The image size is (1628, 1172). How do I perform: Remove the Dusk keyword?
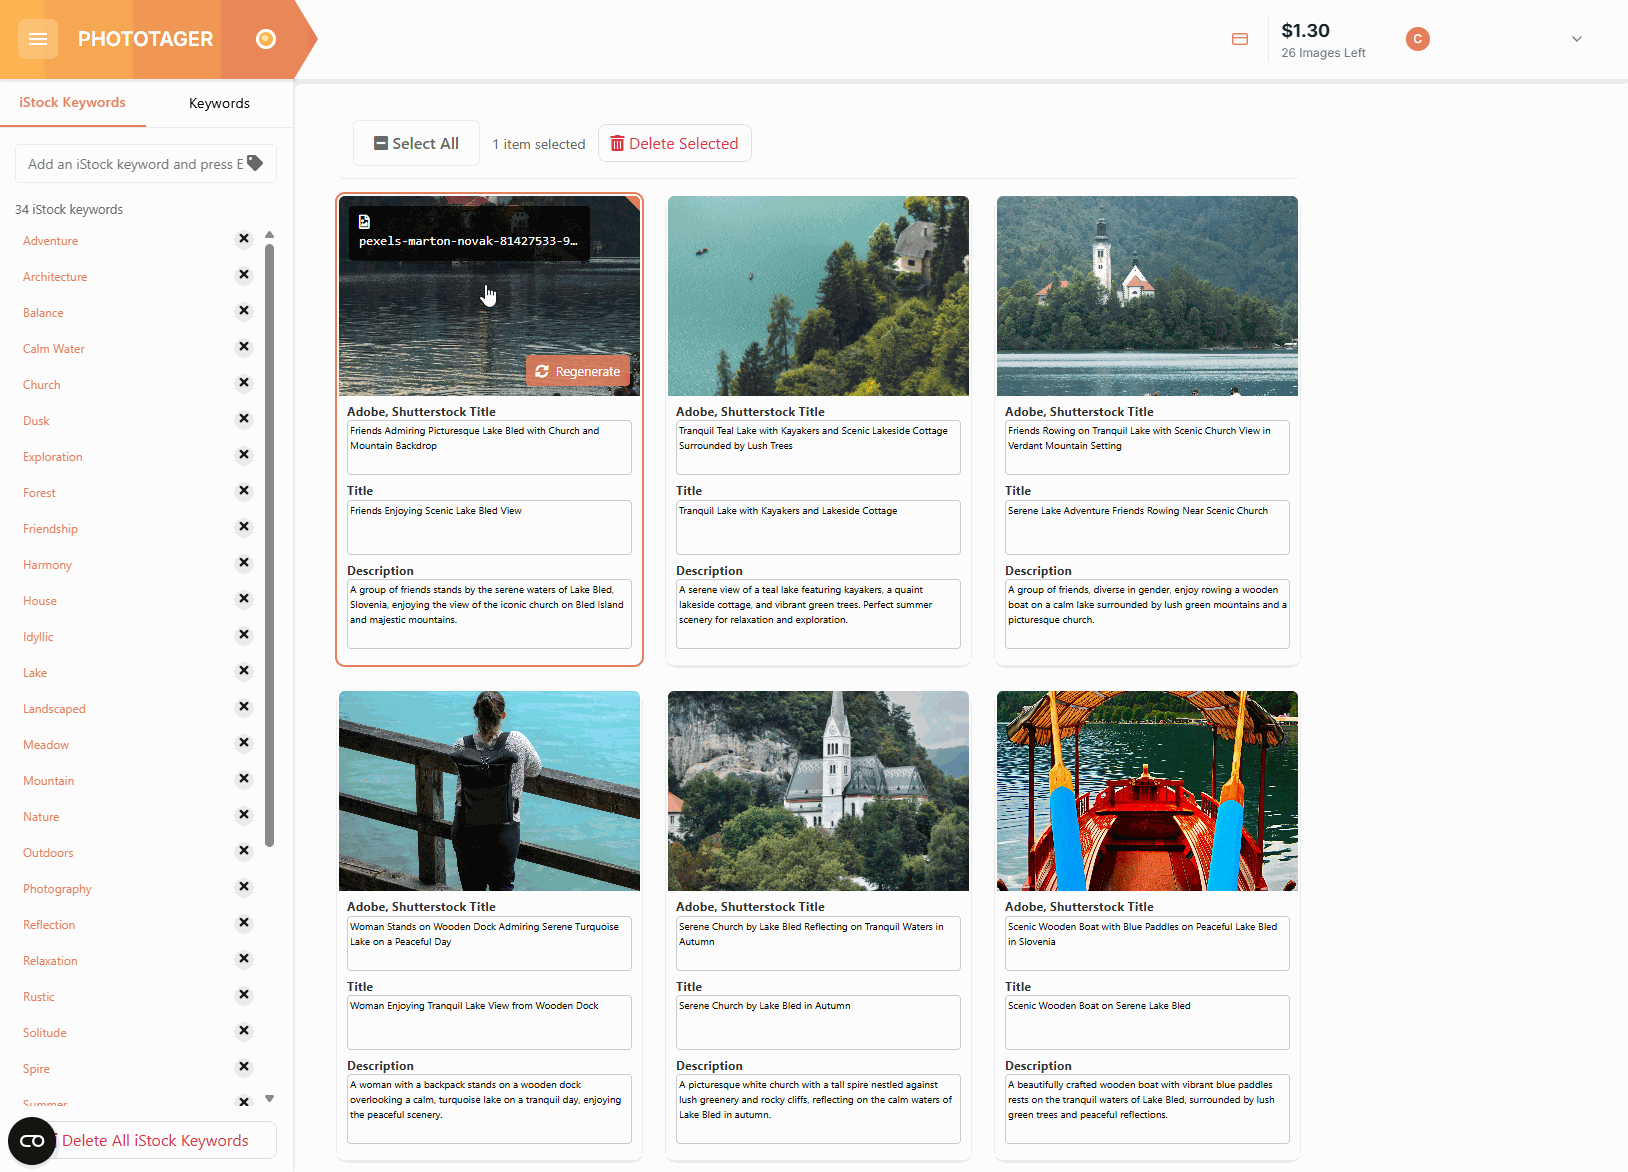click(x=243, y=419)
